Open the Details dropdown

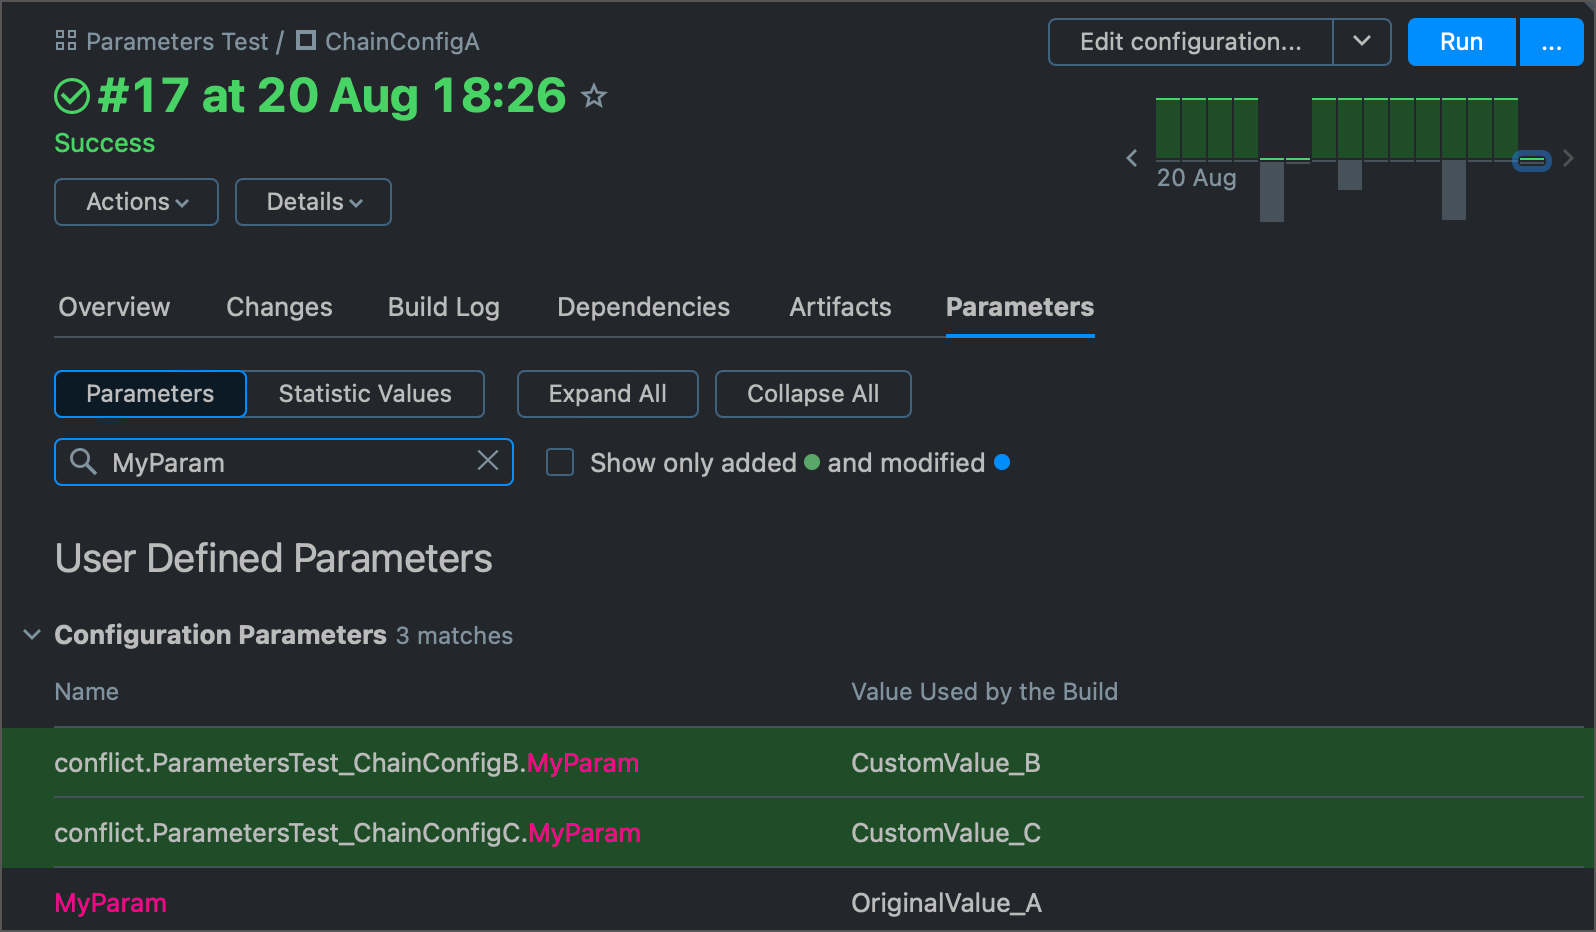pos(313,202)
